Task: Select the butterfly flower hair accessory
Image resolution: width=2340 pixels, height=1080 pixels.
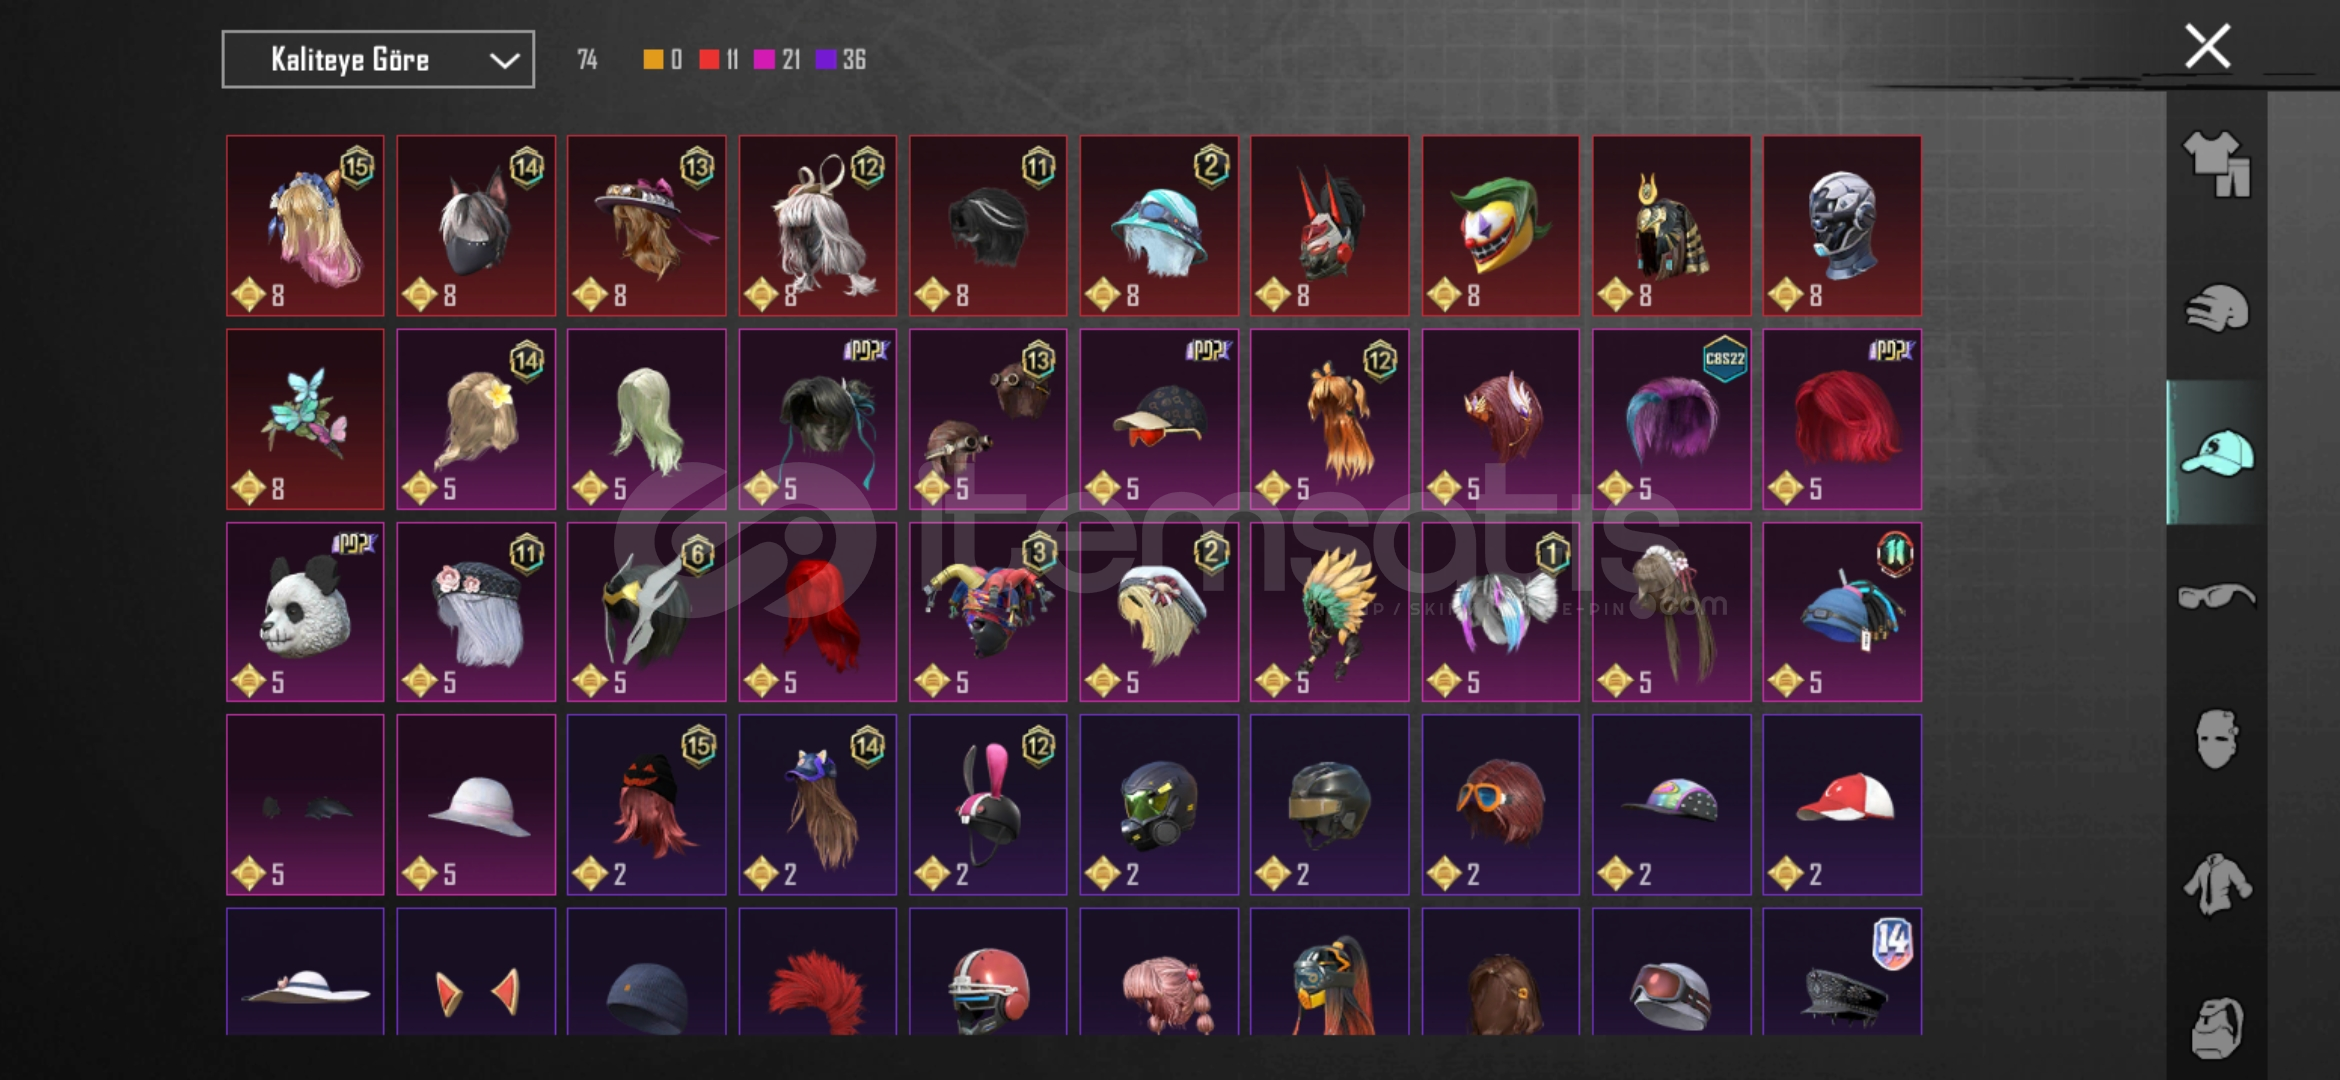Action: tap(305, 419)
